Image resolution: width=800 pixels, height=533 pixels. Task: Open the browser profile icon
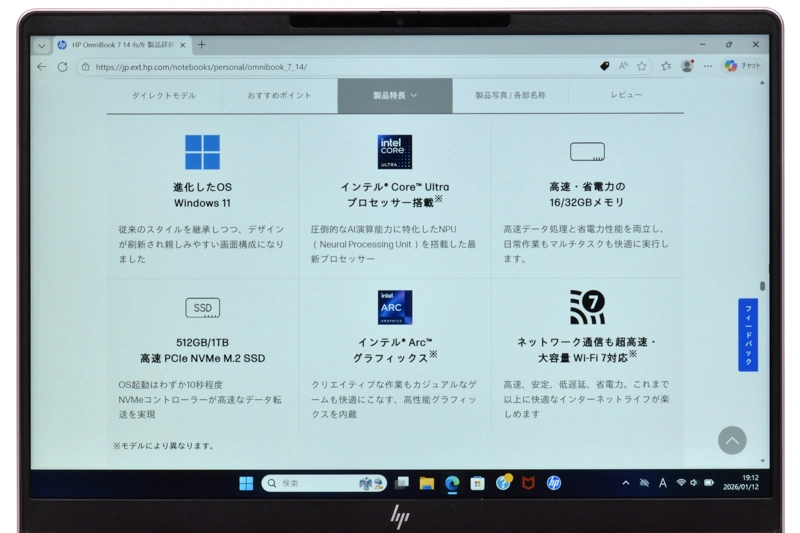pyautogui.click(x=688, y=66)
